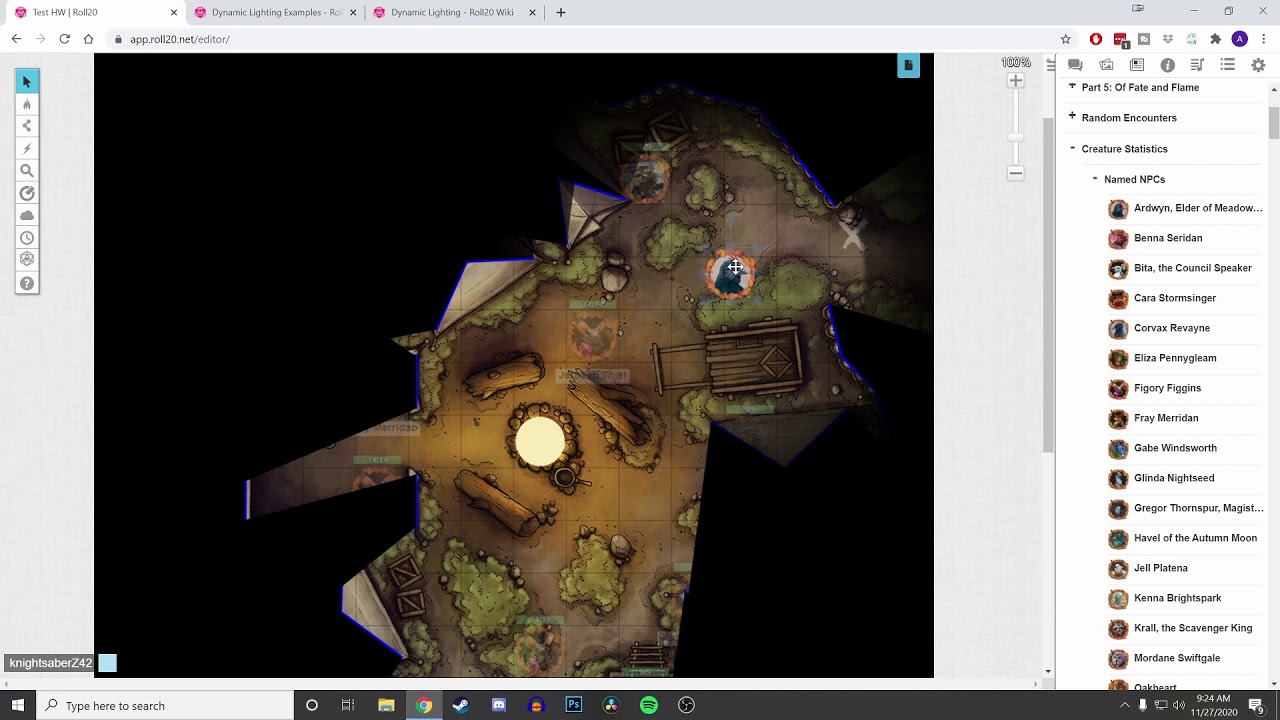Screen dimensions: 1280x720
Task: Open the Glinda Nightseed entry
Action: (x=1174, y=478)
